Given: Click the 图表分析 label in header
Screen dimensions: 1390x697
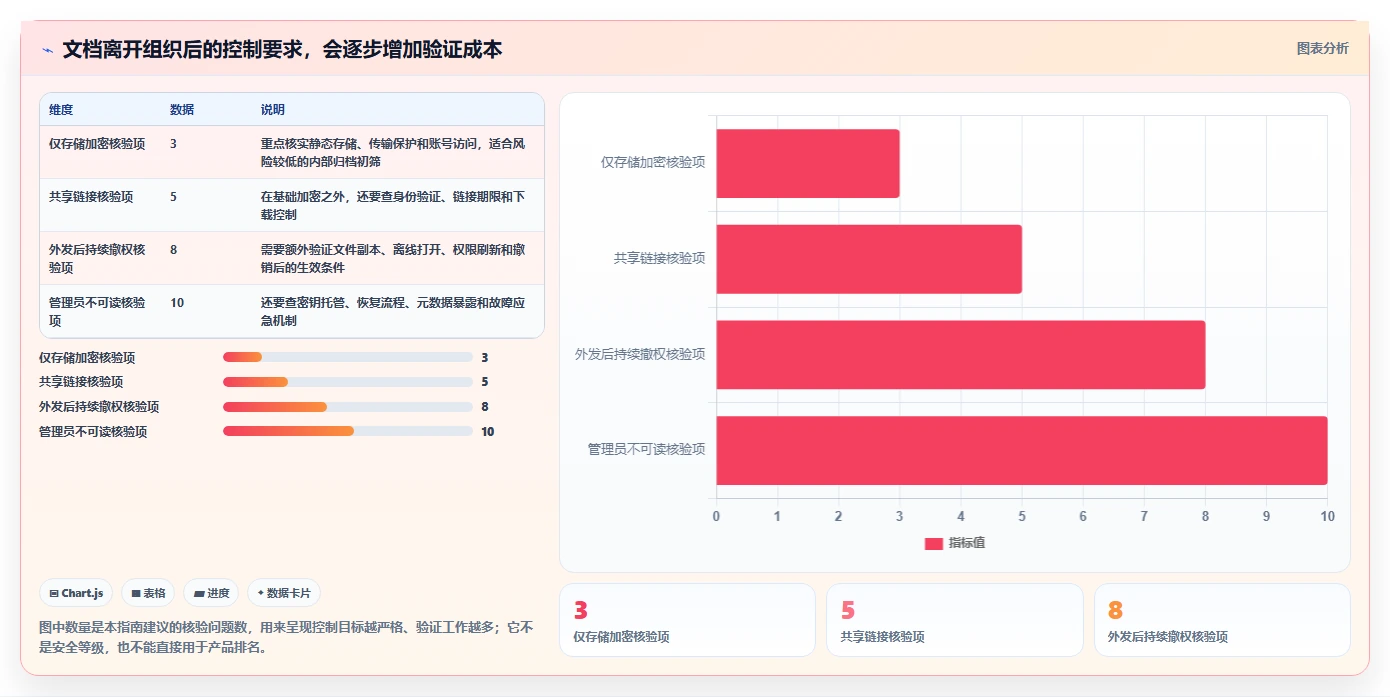Looking at the screenshot, I should [1322, 48].
